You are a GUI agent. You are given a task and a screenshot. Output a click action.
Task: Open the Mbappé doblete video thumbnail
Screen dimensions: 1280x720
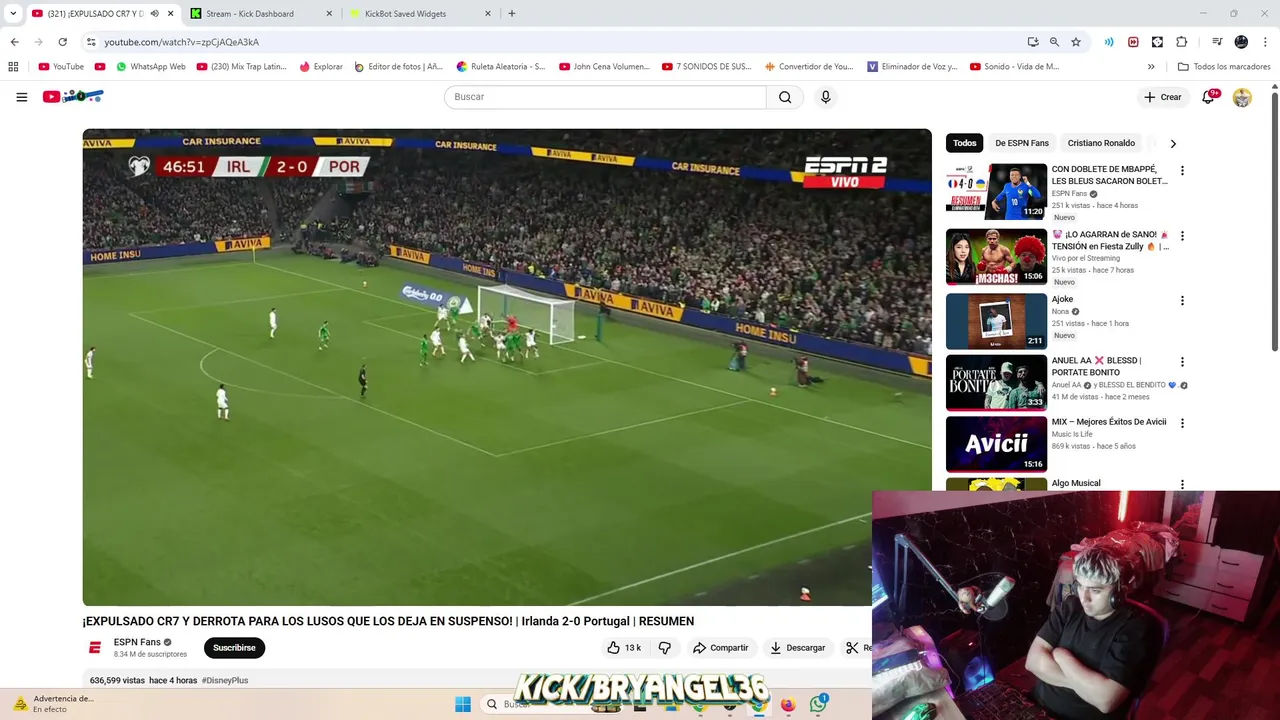coord(996,192)
